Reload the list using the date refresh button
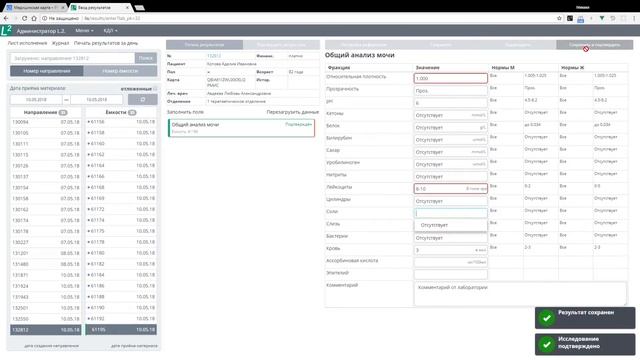 click(x=142, y=100)
